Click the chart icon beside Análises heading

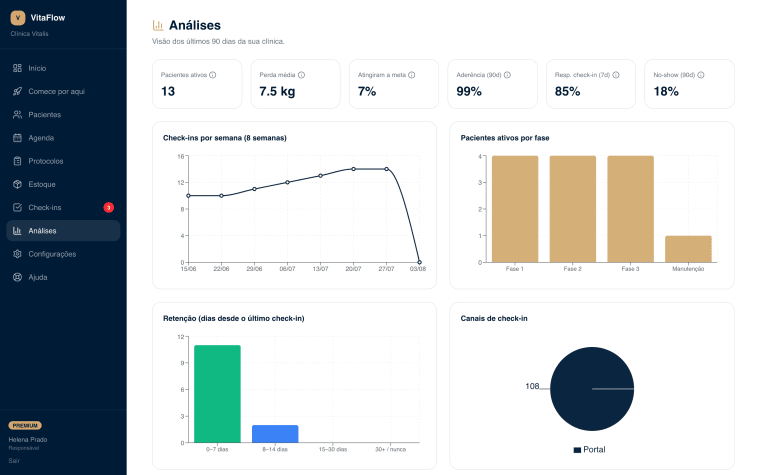pos(158,25)
